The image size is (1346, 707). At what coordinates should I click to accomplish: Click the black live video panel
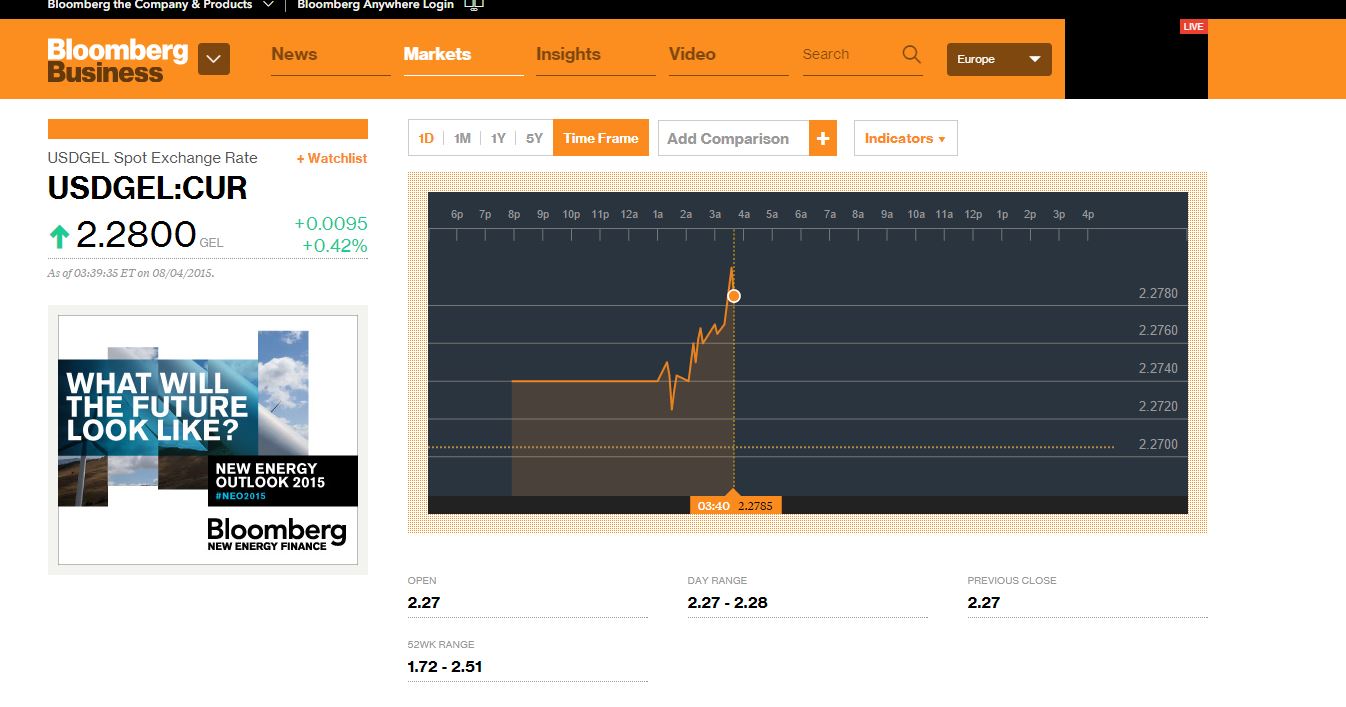(x=1136, y=59)
